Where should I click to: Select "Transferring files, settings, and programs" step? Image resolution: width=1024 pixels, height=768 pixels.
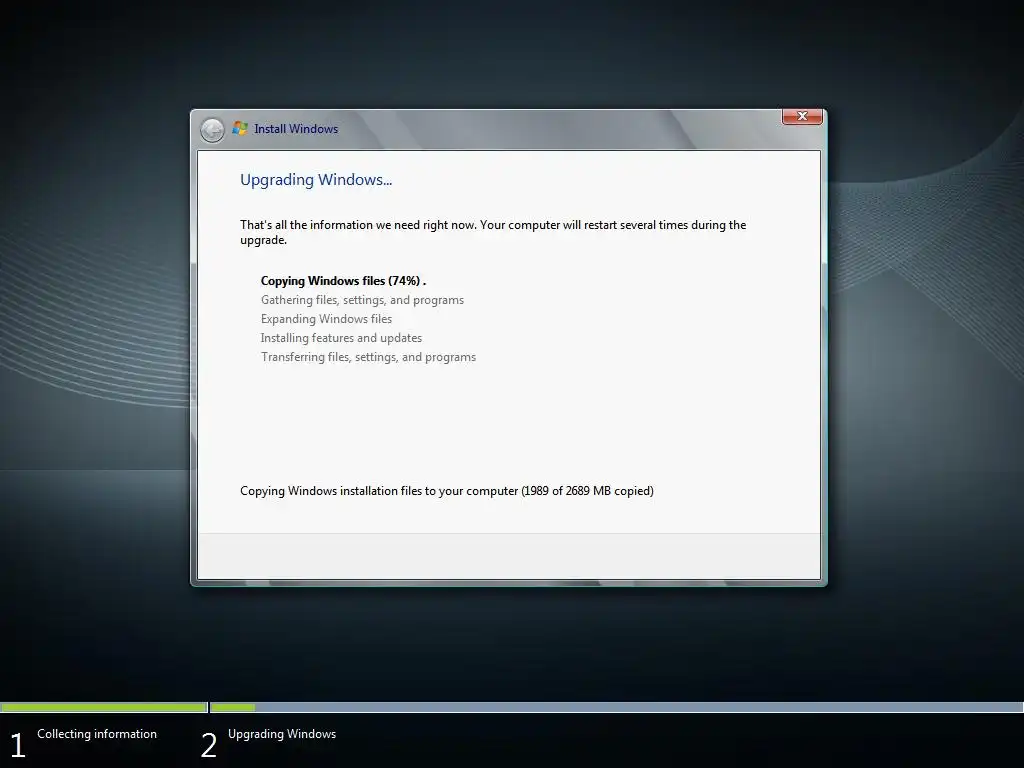(368, 357)
